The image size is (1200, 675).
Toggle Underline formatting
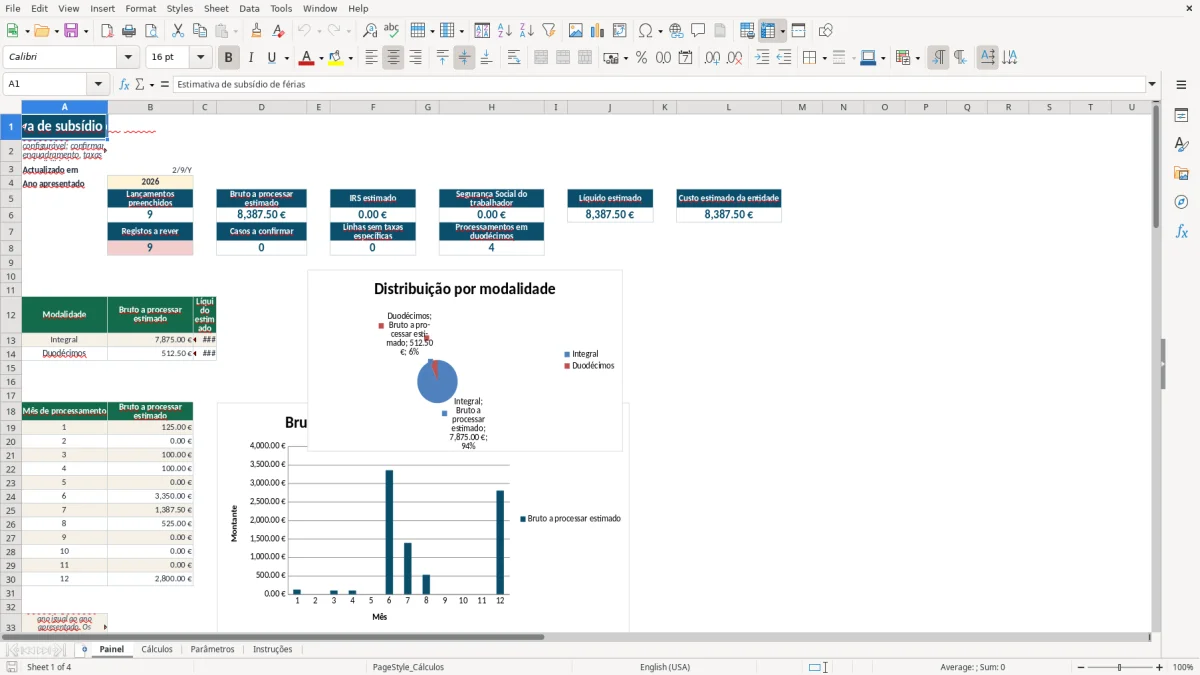tap(272, 58)
